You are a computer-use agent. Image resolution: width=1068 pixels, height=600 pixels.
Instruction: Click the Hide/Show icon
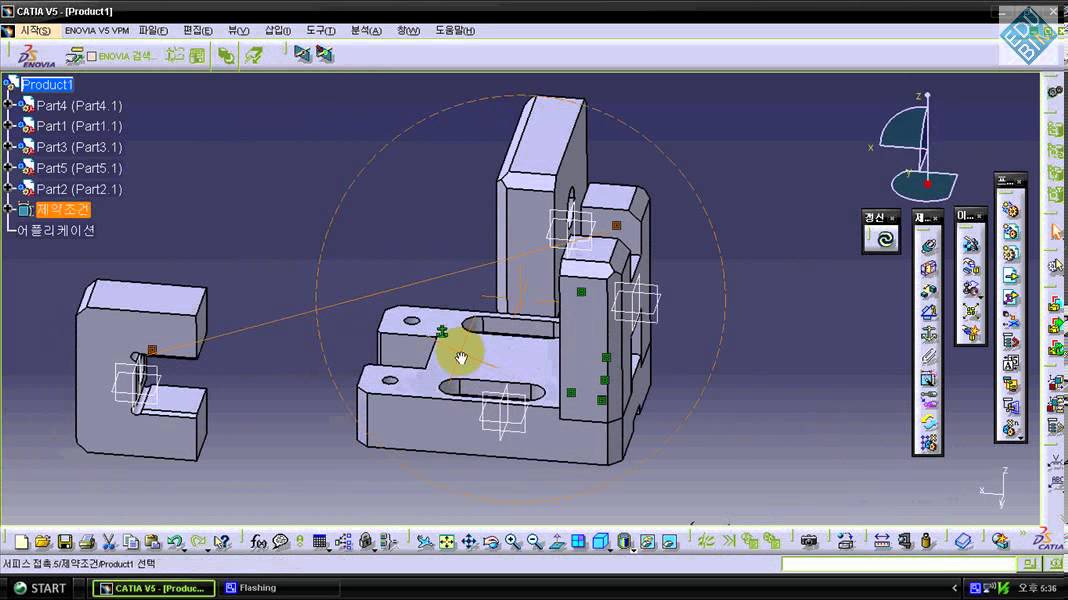(648, 541)
